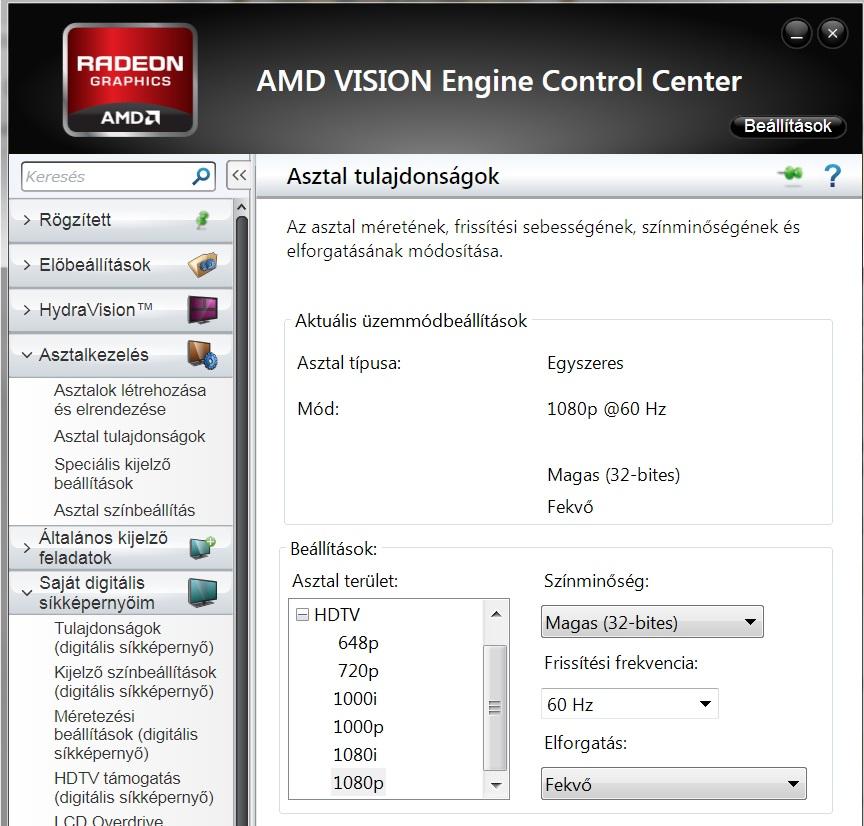Click the resolution list scrollbar thumb
This screenshot has height=826, width=864.
(495, 708)
